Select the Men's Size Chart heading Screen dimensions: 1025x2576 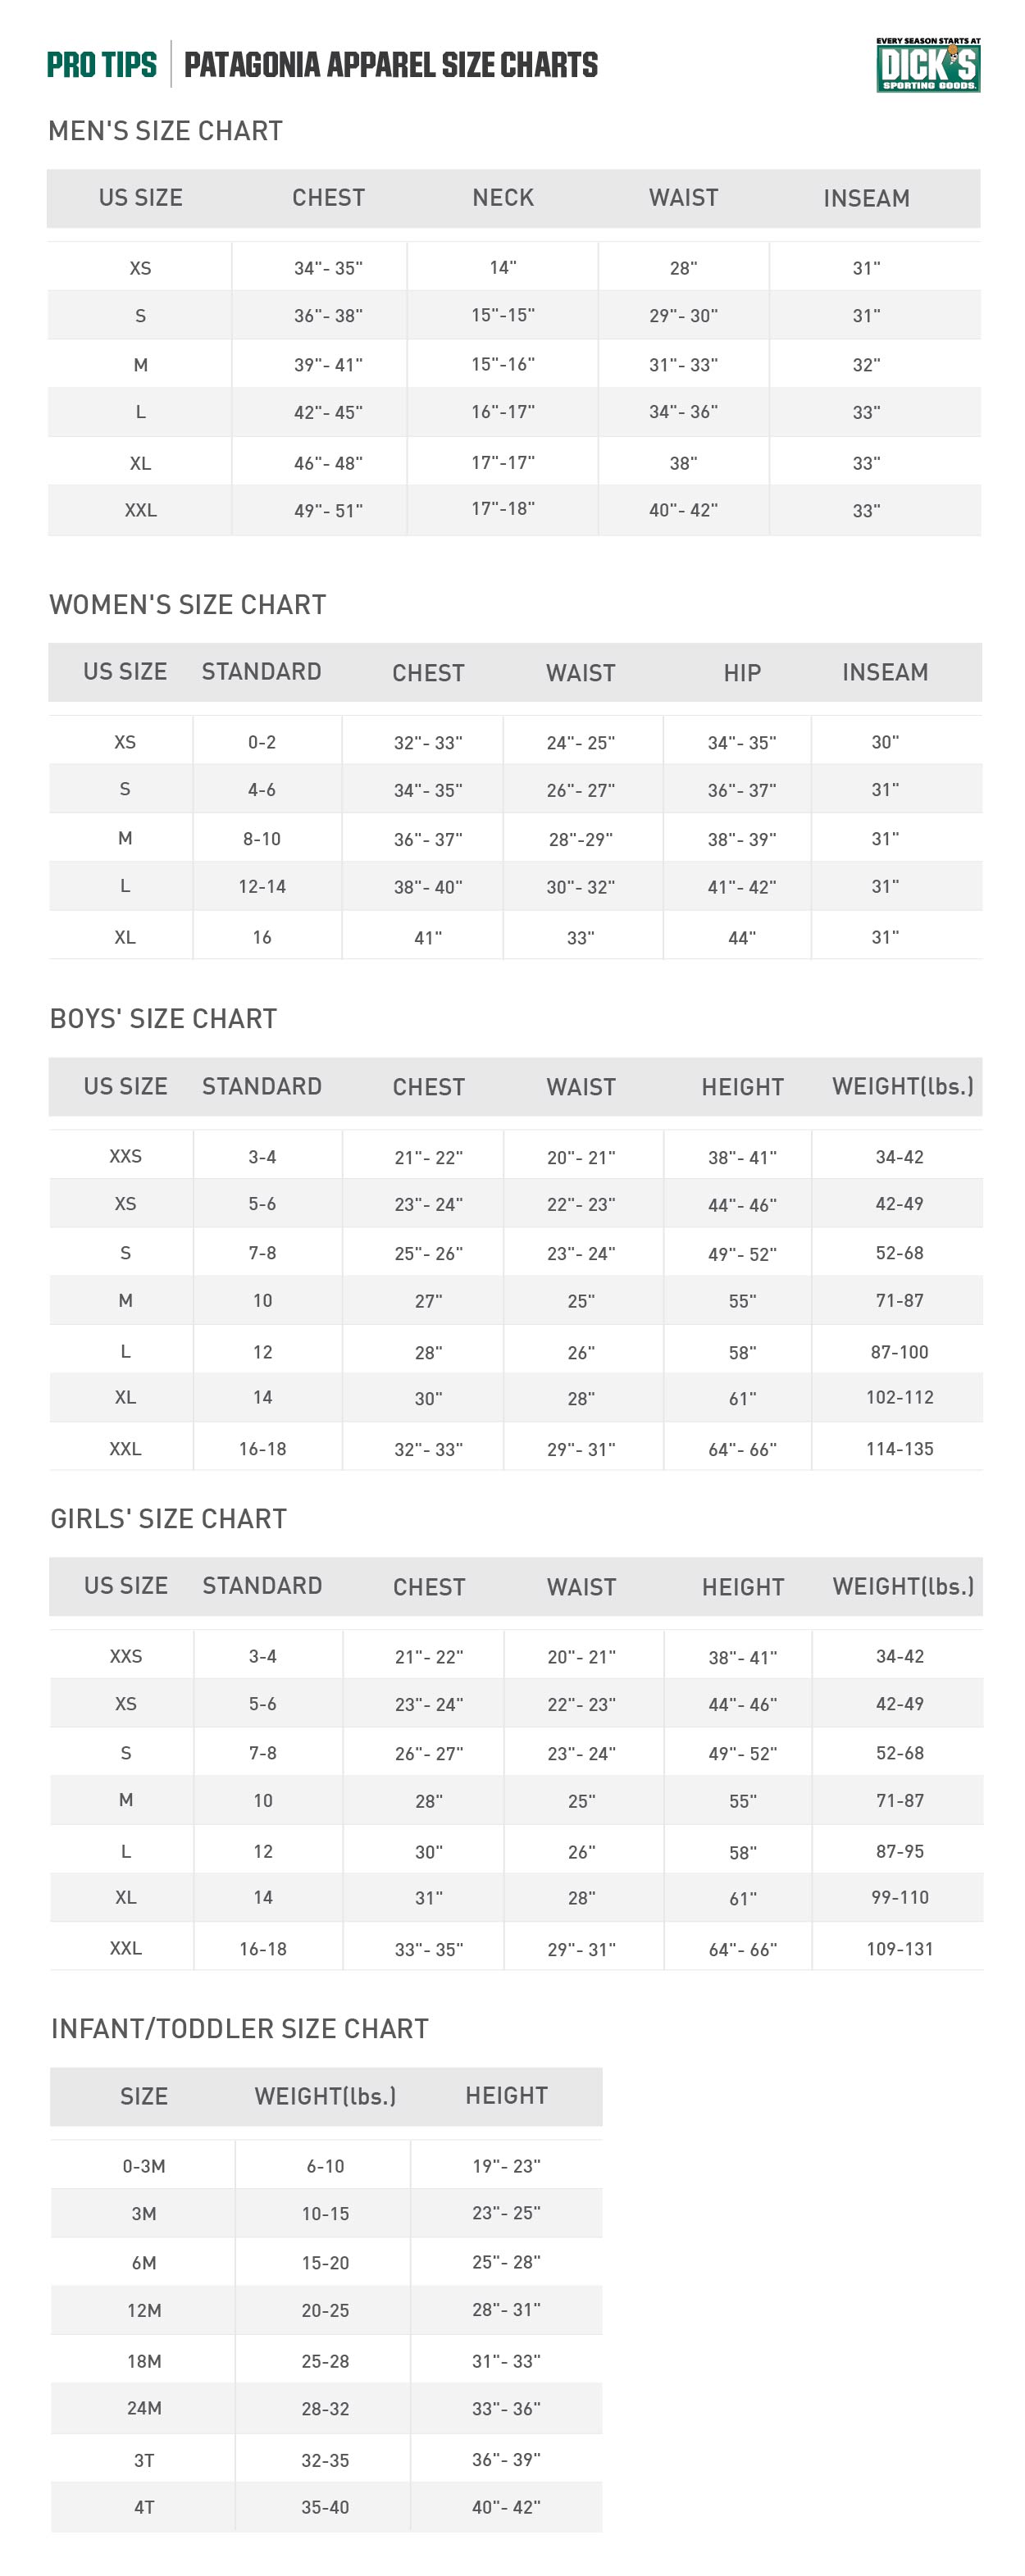pyautogui.click(x=165, y=131)
